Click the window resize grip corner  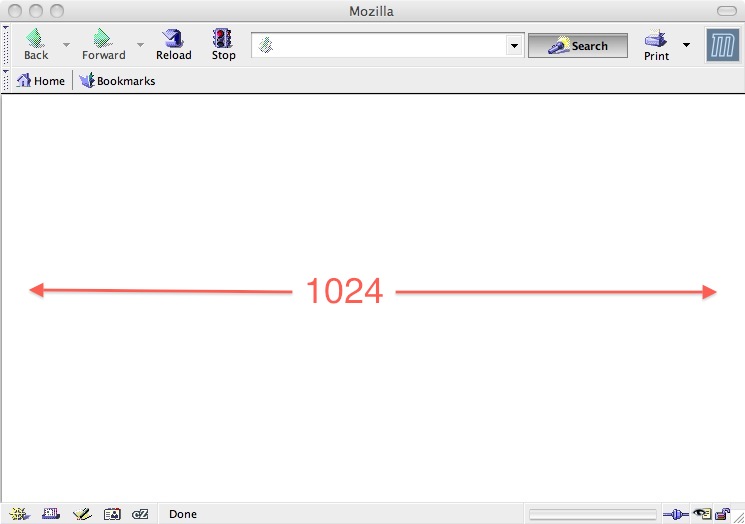[x=738, y=517]
